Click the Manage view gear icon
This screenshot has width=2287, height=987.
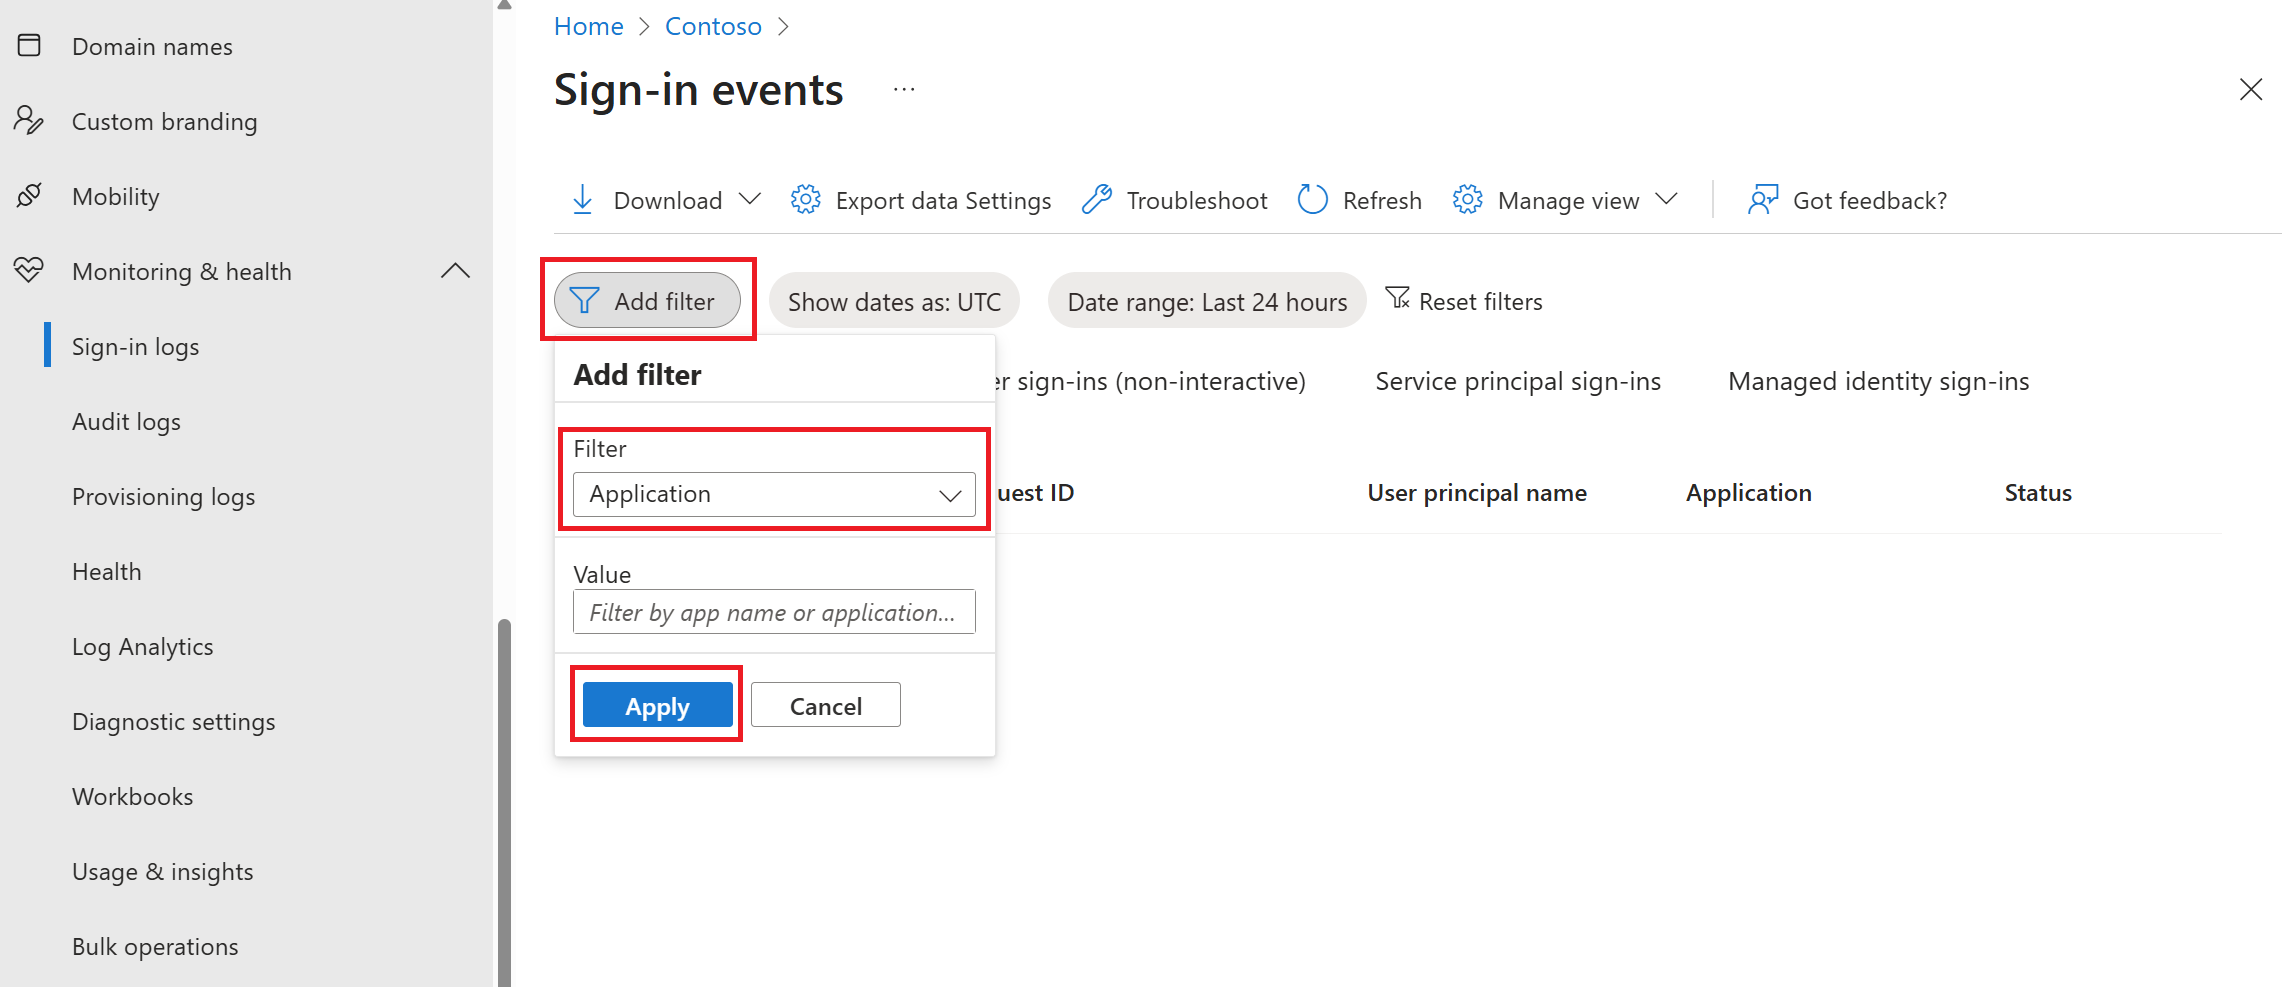[x=1467, y=200]
